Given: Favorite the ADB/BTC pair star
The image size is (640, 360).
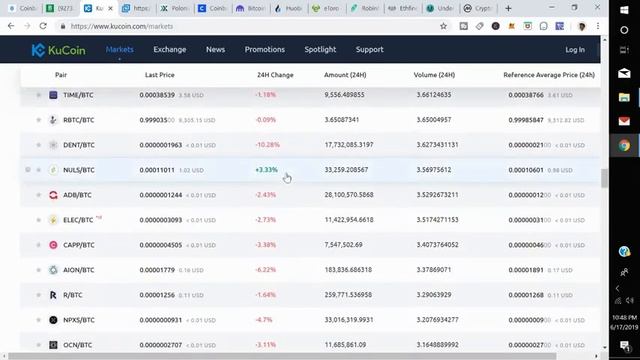Looking at the screenshot, I should [x=38, y=195].
